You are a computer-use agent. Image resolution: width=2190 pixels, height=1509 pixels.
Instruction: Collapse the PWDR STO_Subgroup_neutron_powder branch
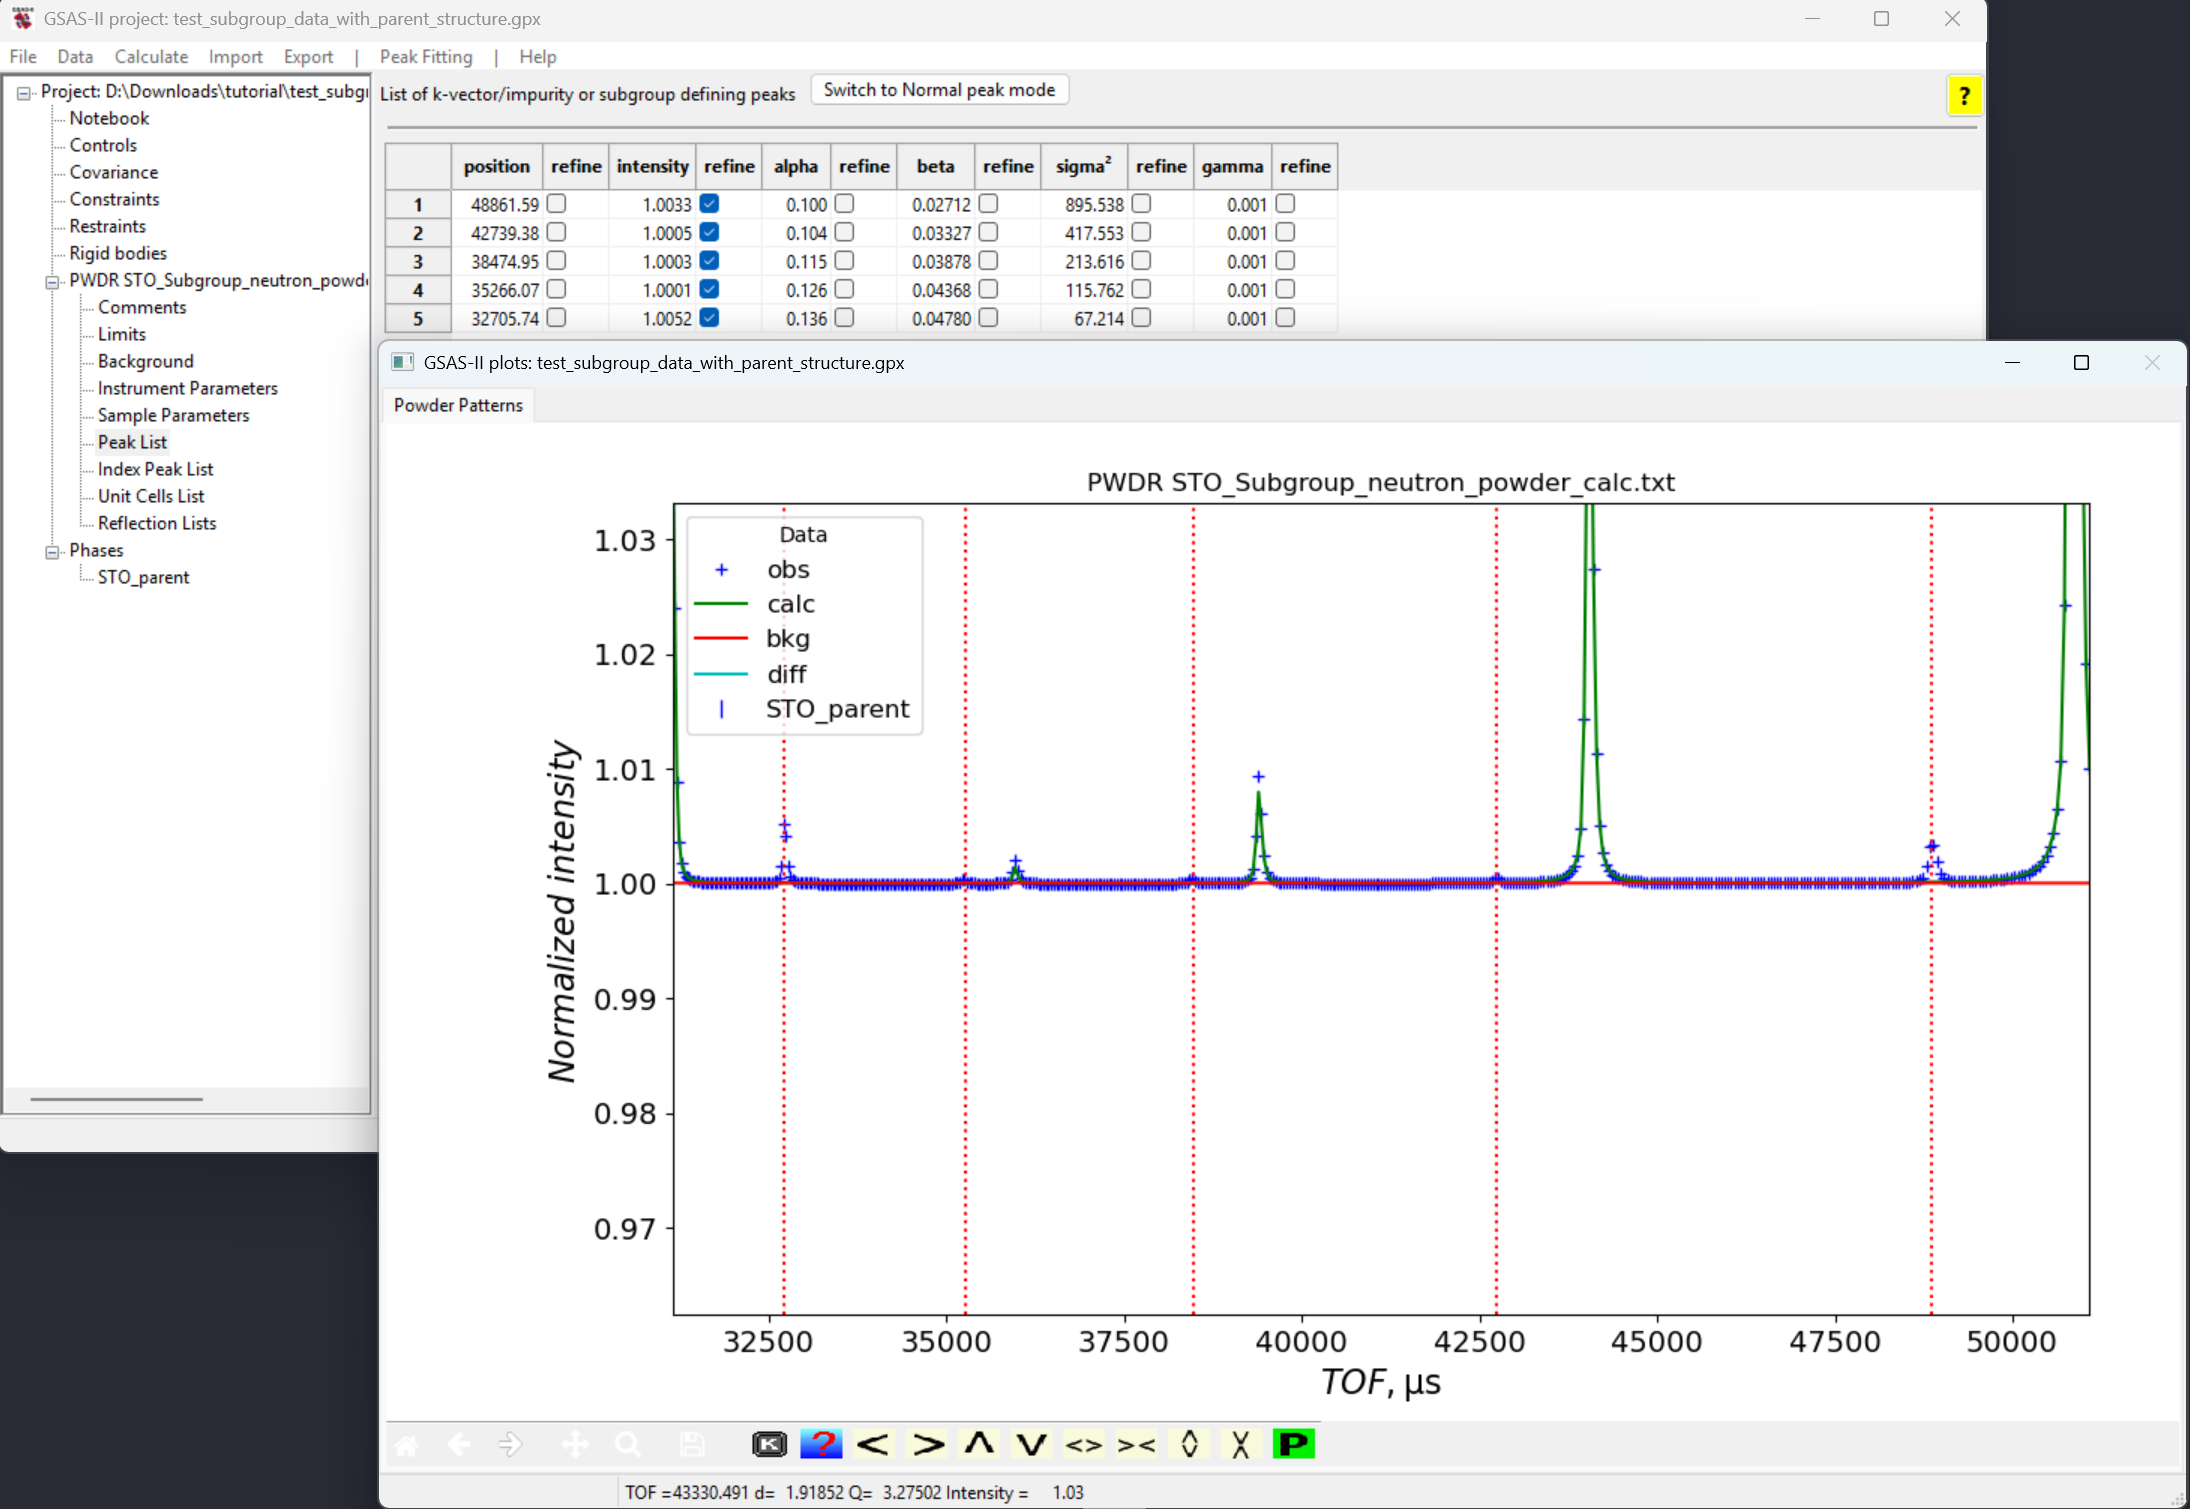[x=52, y=281]
